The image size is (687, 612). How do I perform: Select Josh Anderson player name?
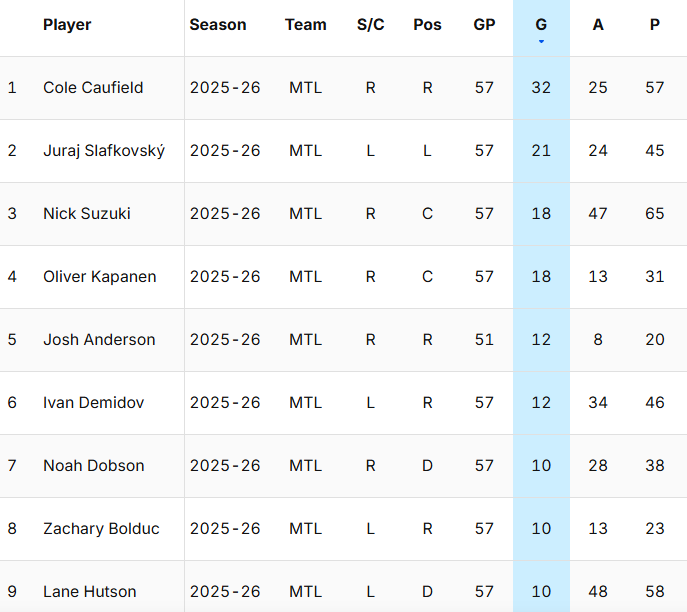pyautogui.click(x=99, y=339)
